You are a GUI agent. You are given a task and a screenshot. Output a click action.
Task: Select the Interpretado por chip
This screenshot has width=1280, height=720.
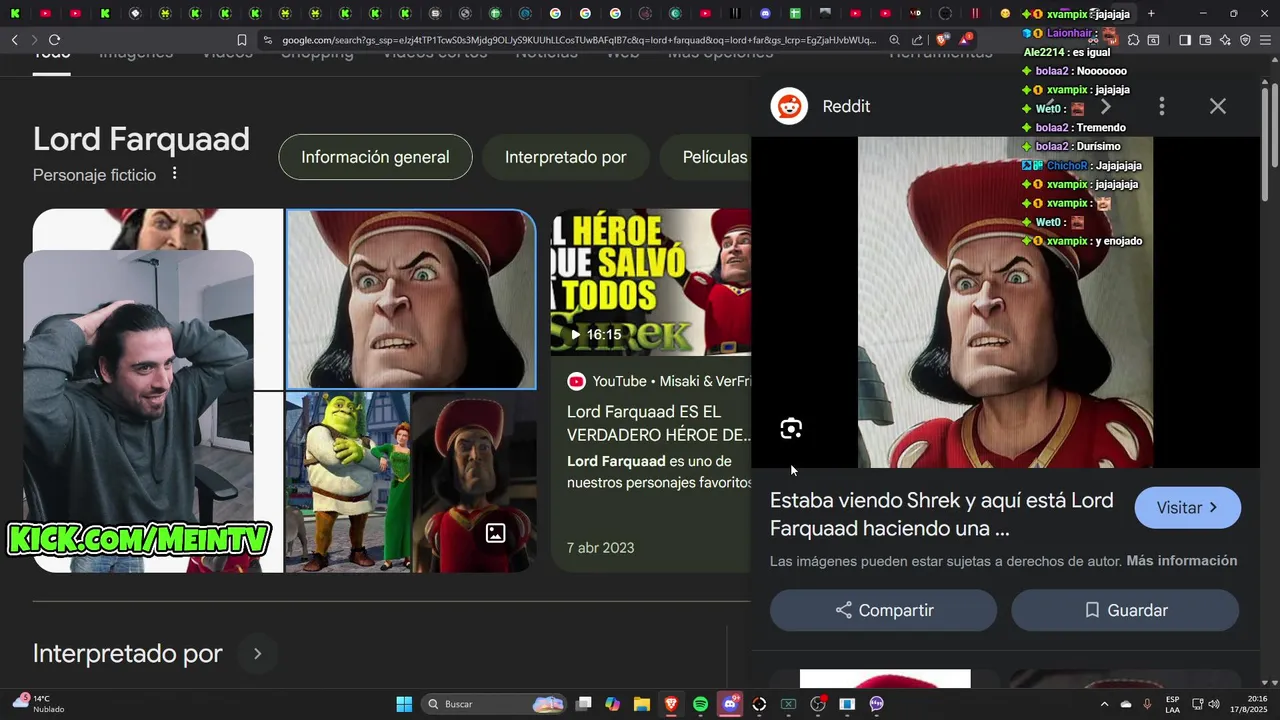pos(566,157)
